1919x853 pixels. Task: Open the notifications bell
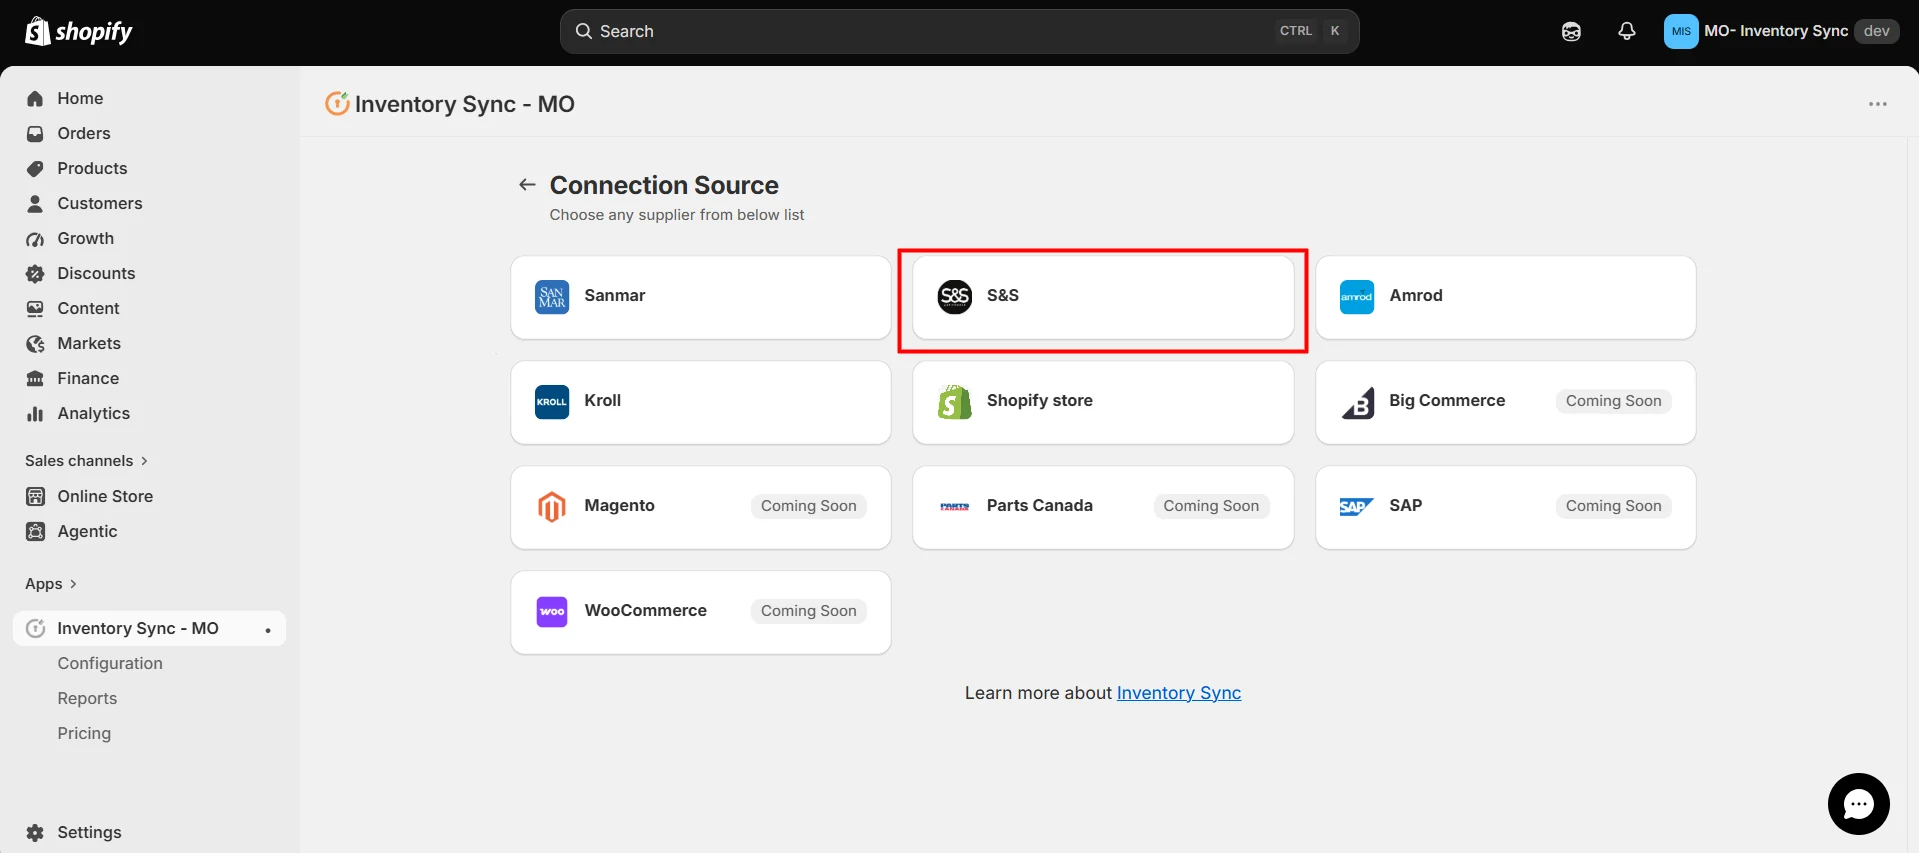(1627, 31)
